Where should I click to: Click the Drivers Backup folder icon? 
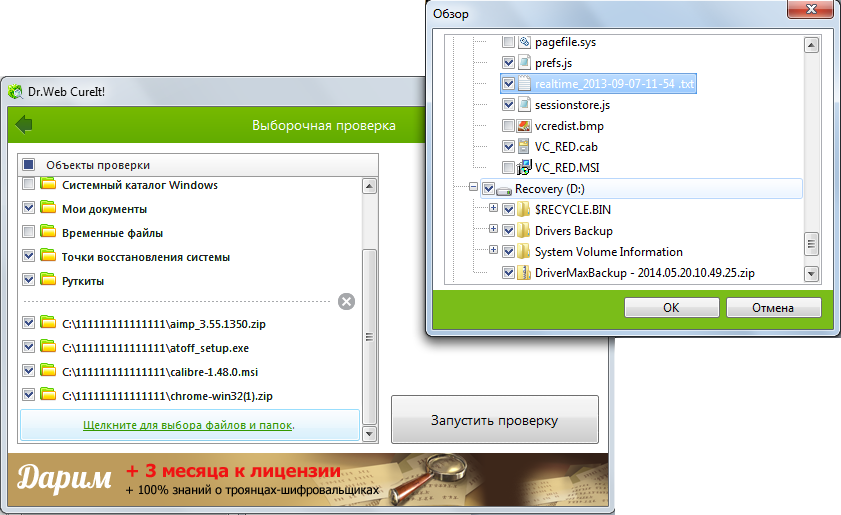(524, 231)
